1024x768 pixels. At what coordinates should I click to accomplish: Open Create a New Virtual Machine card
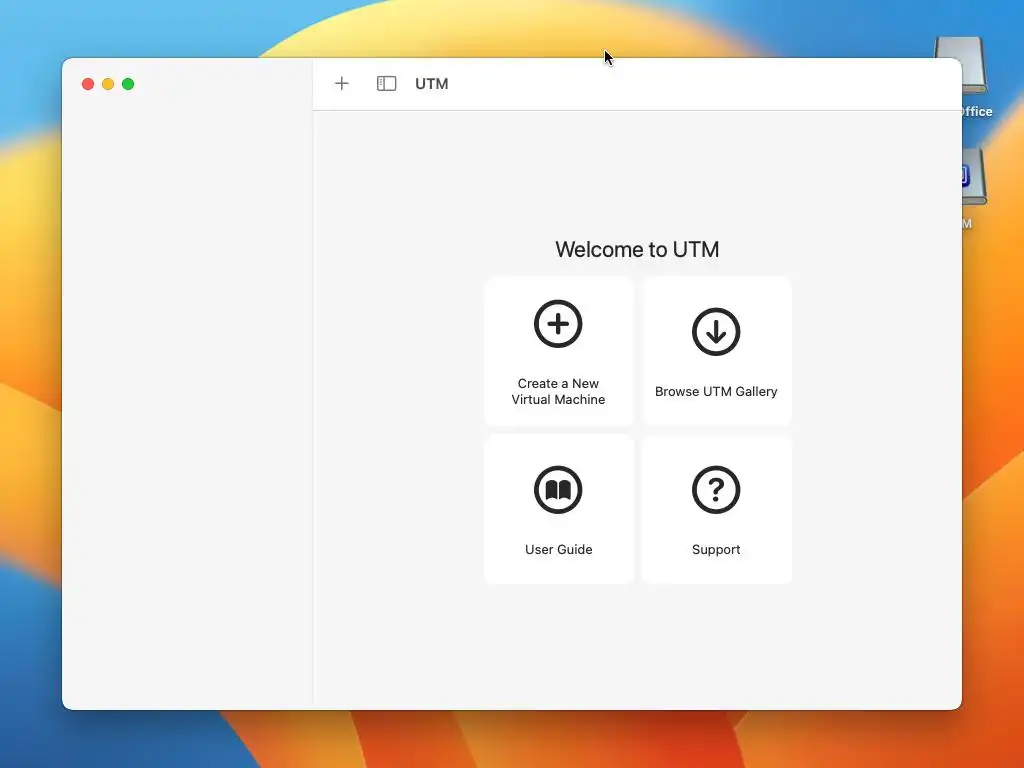tap(559, 351)
